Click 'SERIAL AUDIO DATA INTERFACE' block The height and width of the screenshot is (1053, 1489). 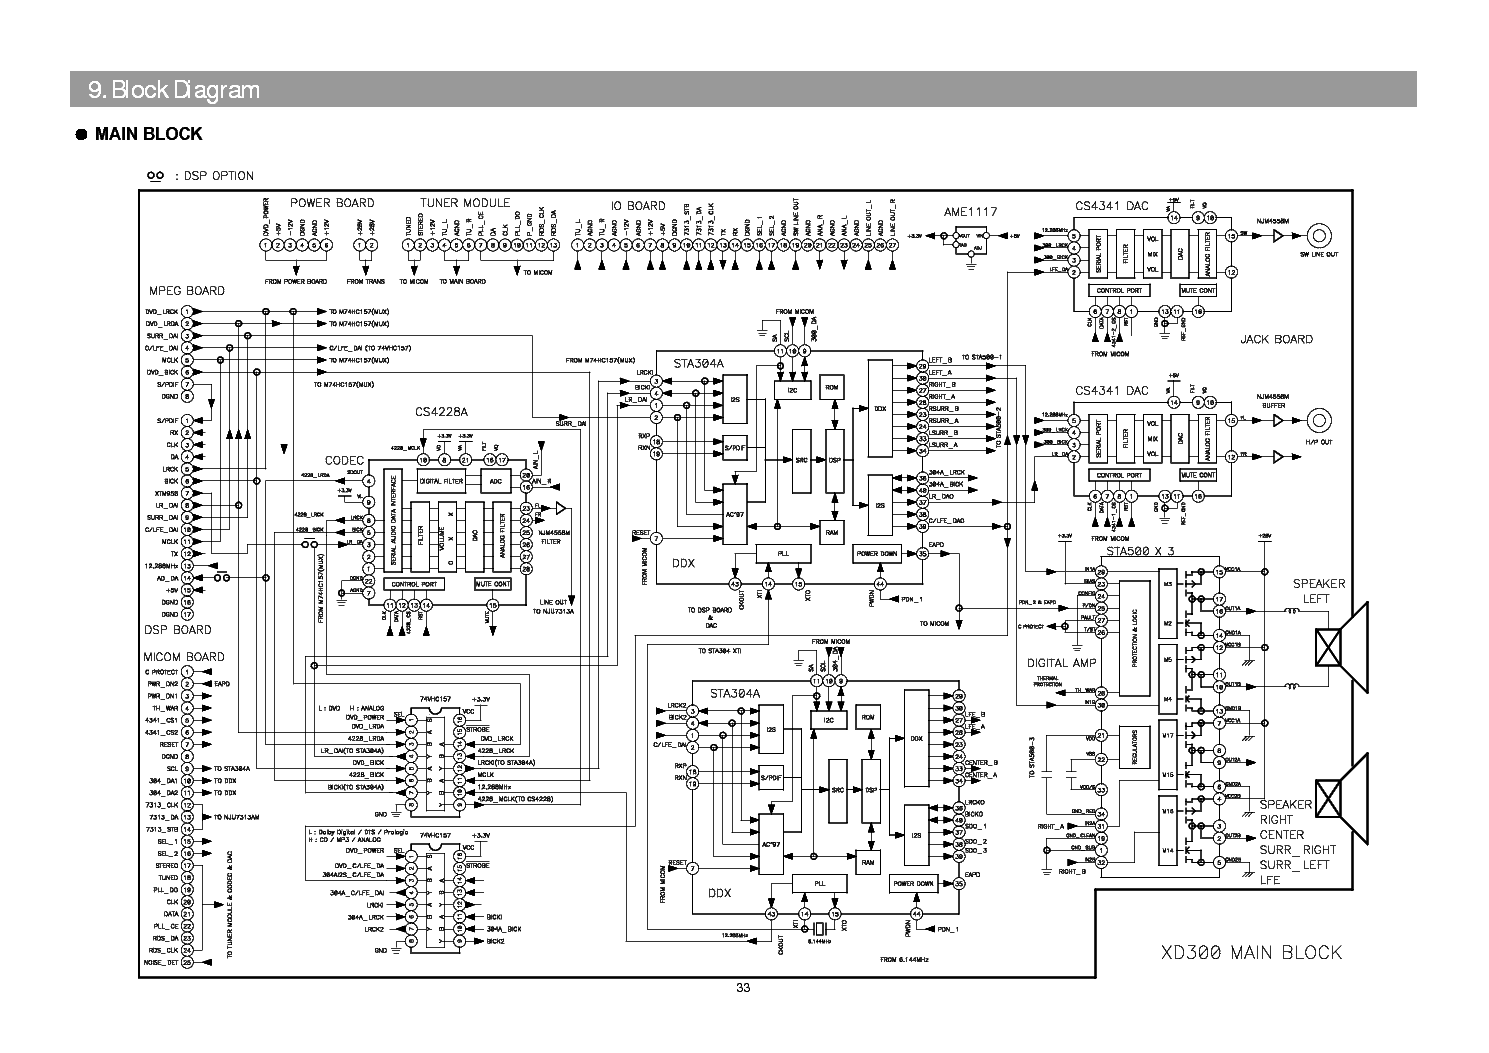pyautogui.click(x=393, y=519)
